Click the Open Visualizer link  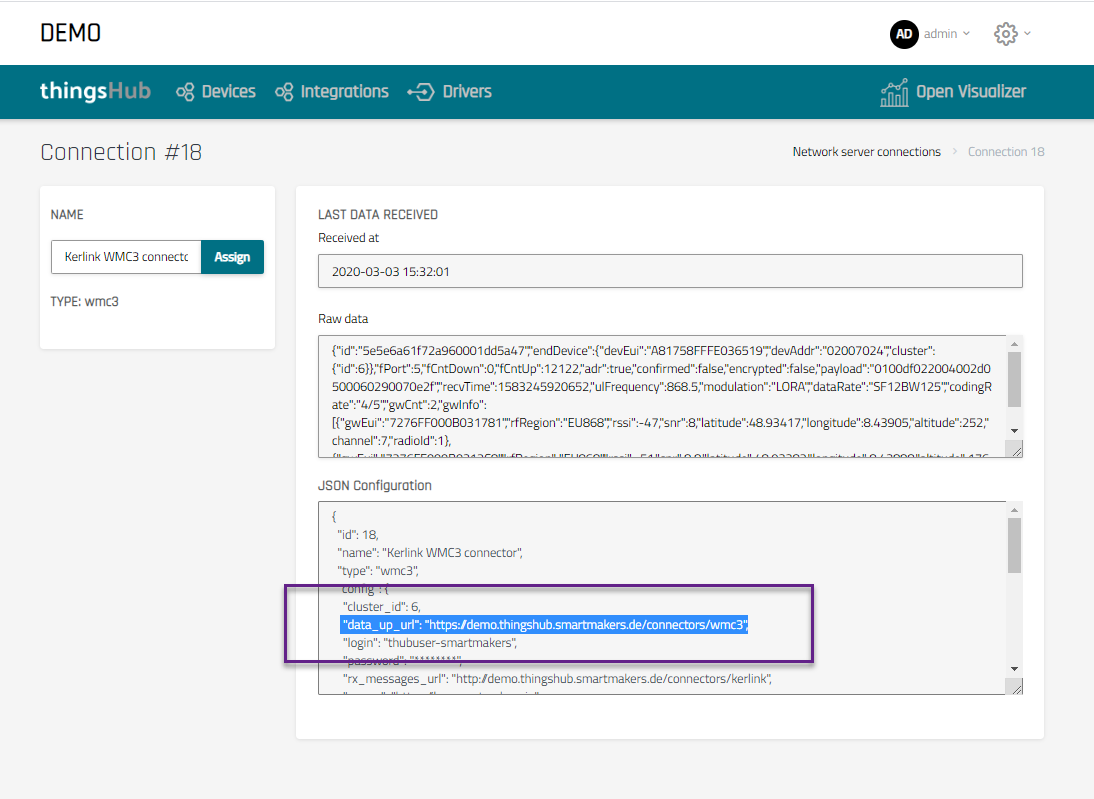(970, 92)
